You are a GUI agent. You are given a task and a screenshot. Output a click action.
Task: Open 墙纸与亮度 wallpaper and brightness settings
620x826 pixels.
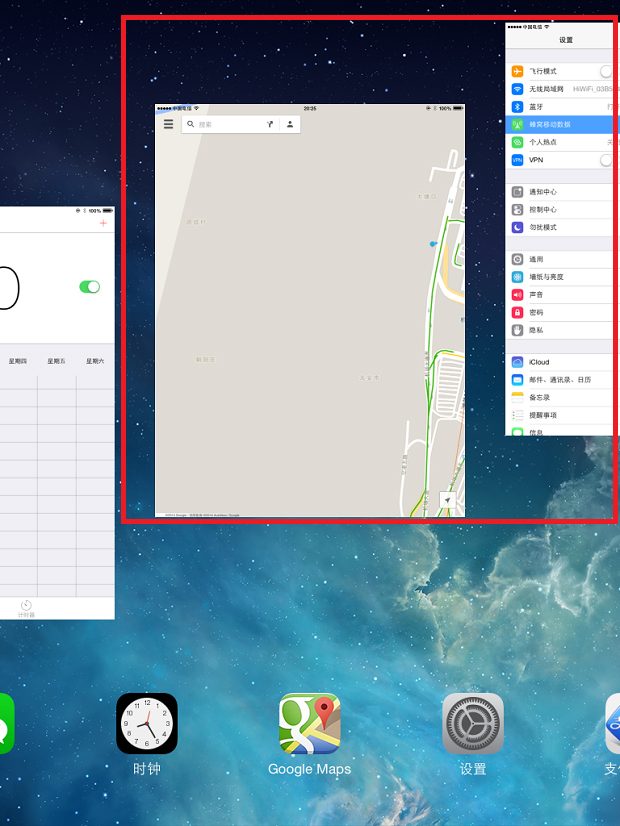coord(560,277)
